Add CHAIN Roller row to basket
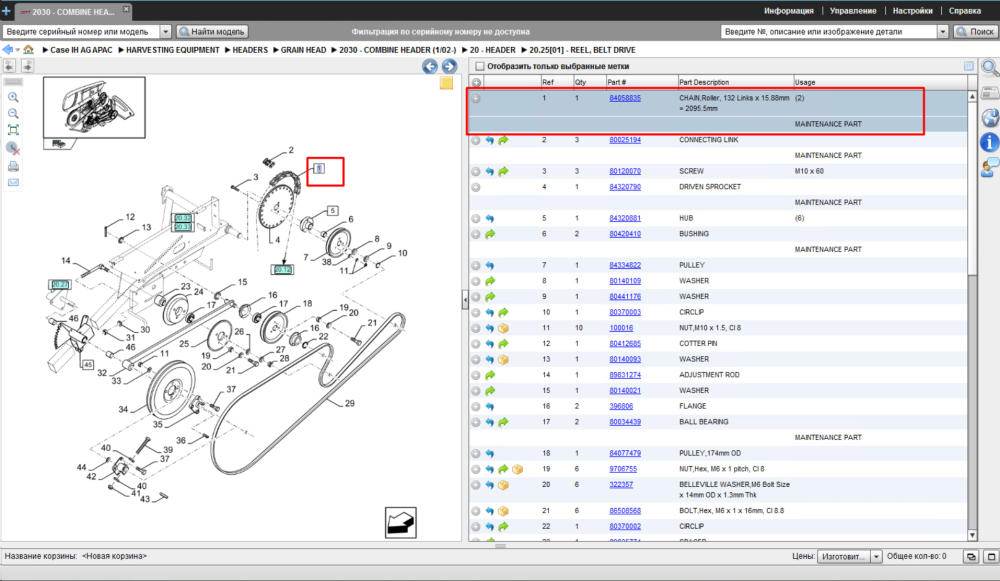Screen dimensions: 1000x581 pyautogui.click(x=476, y=98)
